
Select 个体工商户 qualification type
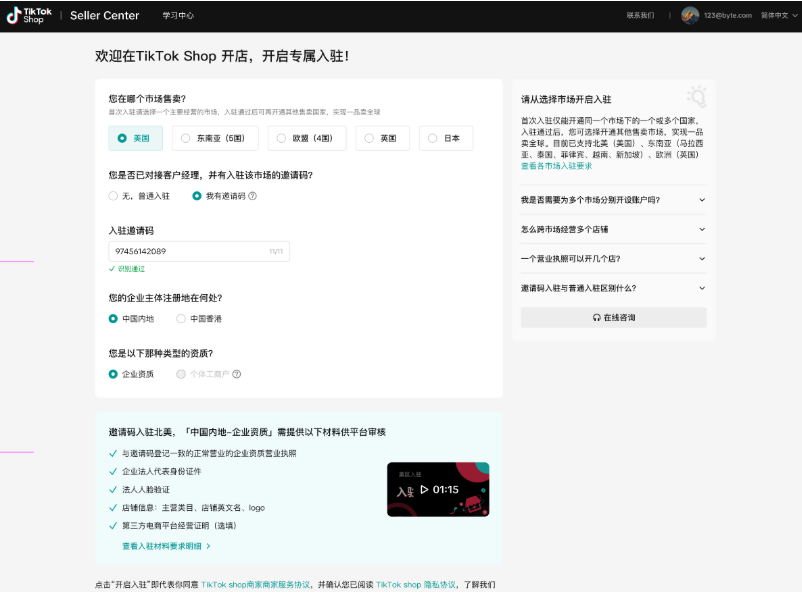[203, 374]
